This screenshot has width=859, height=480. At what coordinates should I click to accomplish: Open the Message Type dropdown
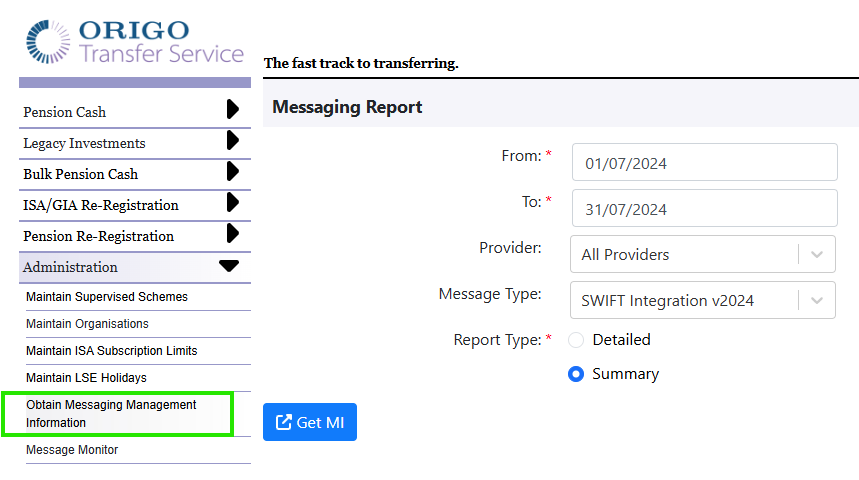click(x=703, y=300)
